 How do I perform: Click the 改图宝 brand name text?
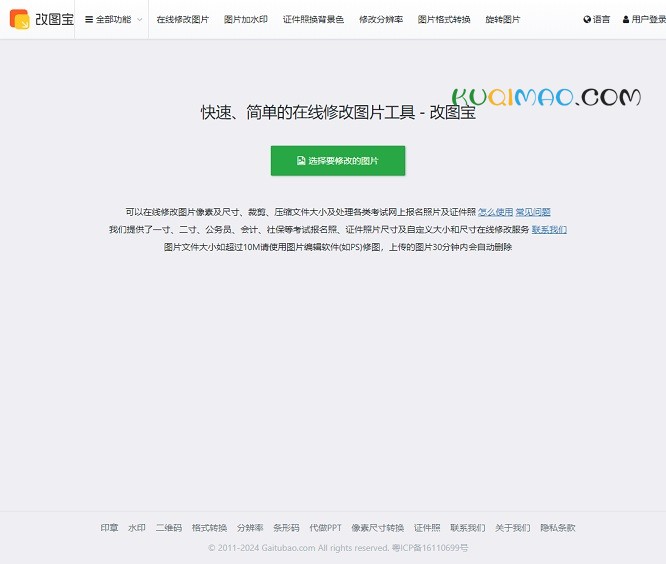pos(54,20)
